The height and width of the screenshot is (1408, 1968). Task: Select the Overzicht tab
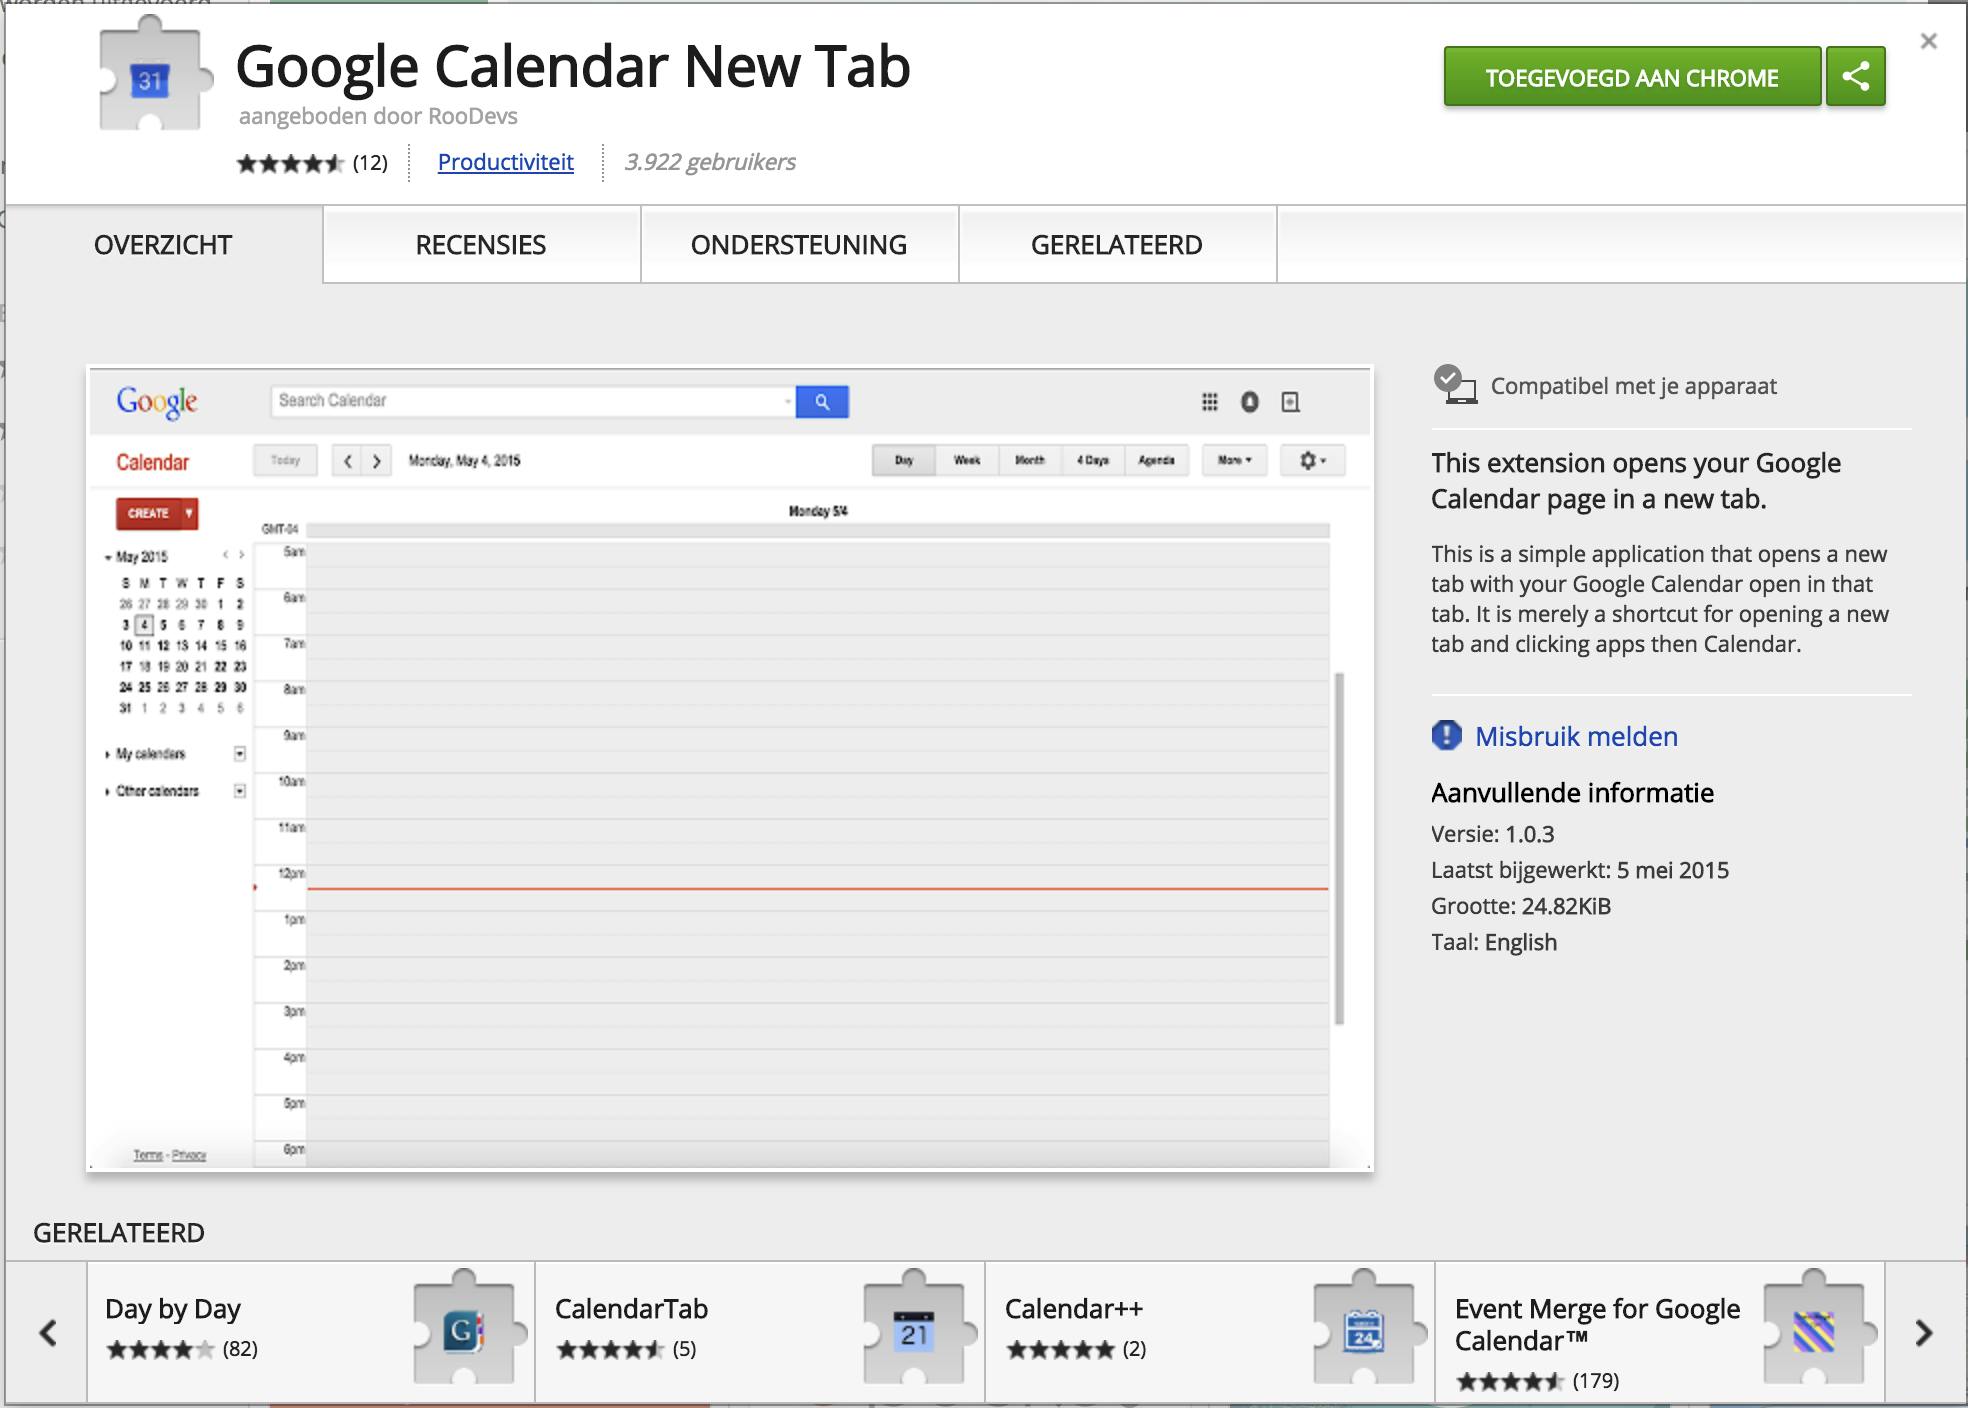(163, 245)
